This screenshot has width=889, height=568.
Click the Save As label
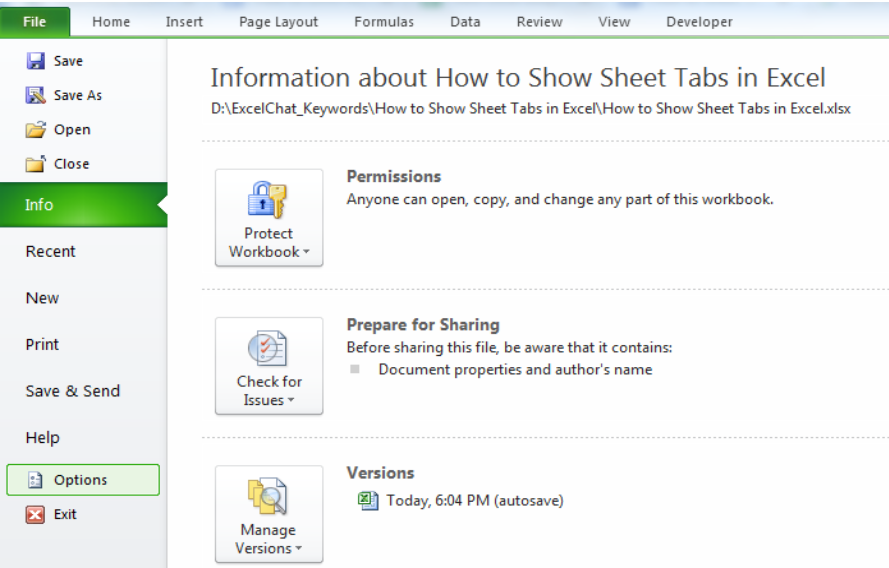tap(78, 95)
